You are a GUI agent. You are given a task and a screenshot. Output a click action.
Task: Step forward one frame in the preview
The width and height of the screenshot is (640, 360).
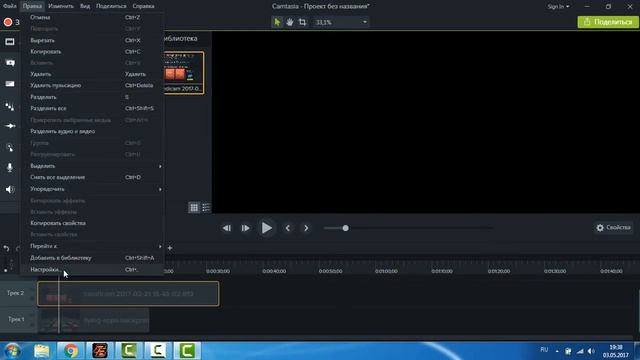tap(245, 228)
